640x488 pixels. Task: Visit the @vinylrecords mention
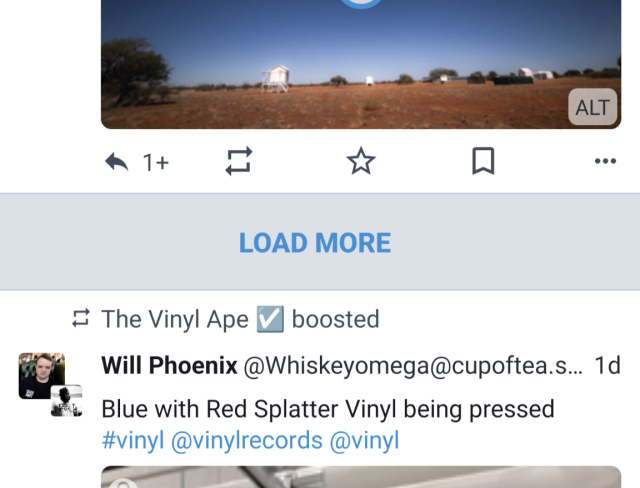coord(247,440)
